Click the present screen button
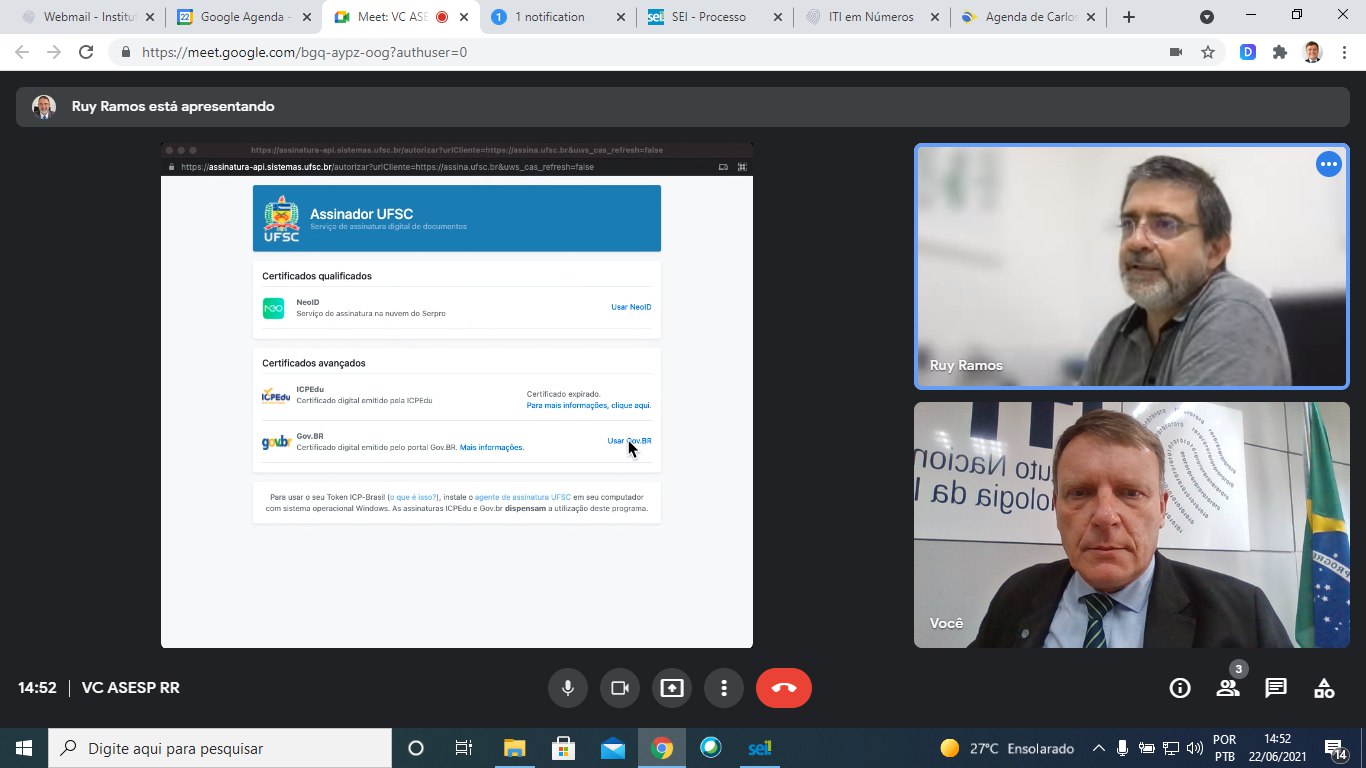 672,688
